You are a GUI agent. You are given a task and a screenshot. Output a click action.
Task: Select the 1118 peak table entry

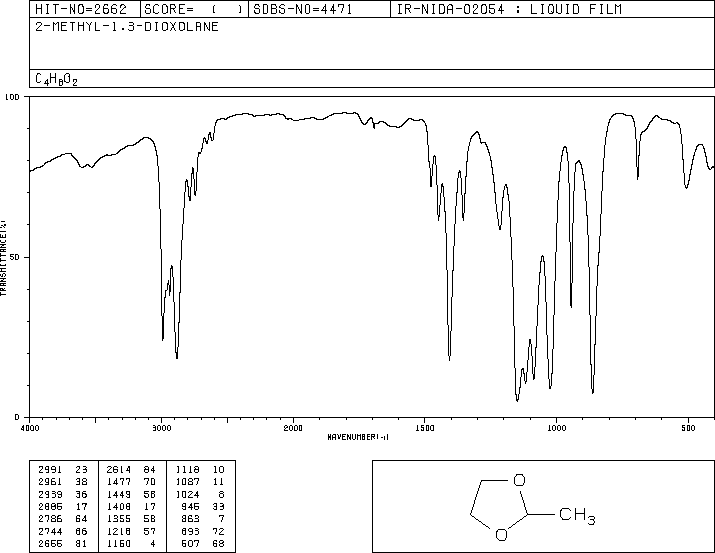[200, 470]
